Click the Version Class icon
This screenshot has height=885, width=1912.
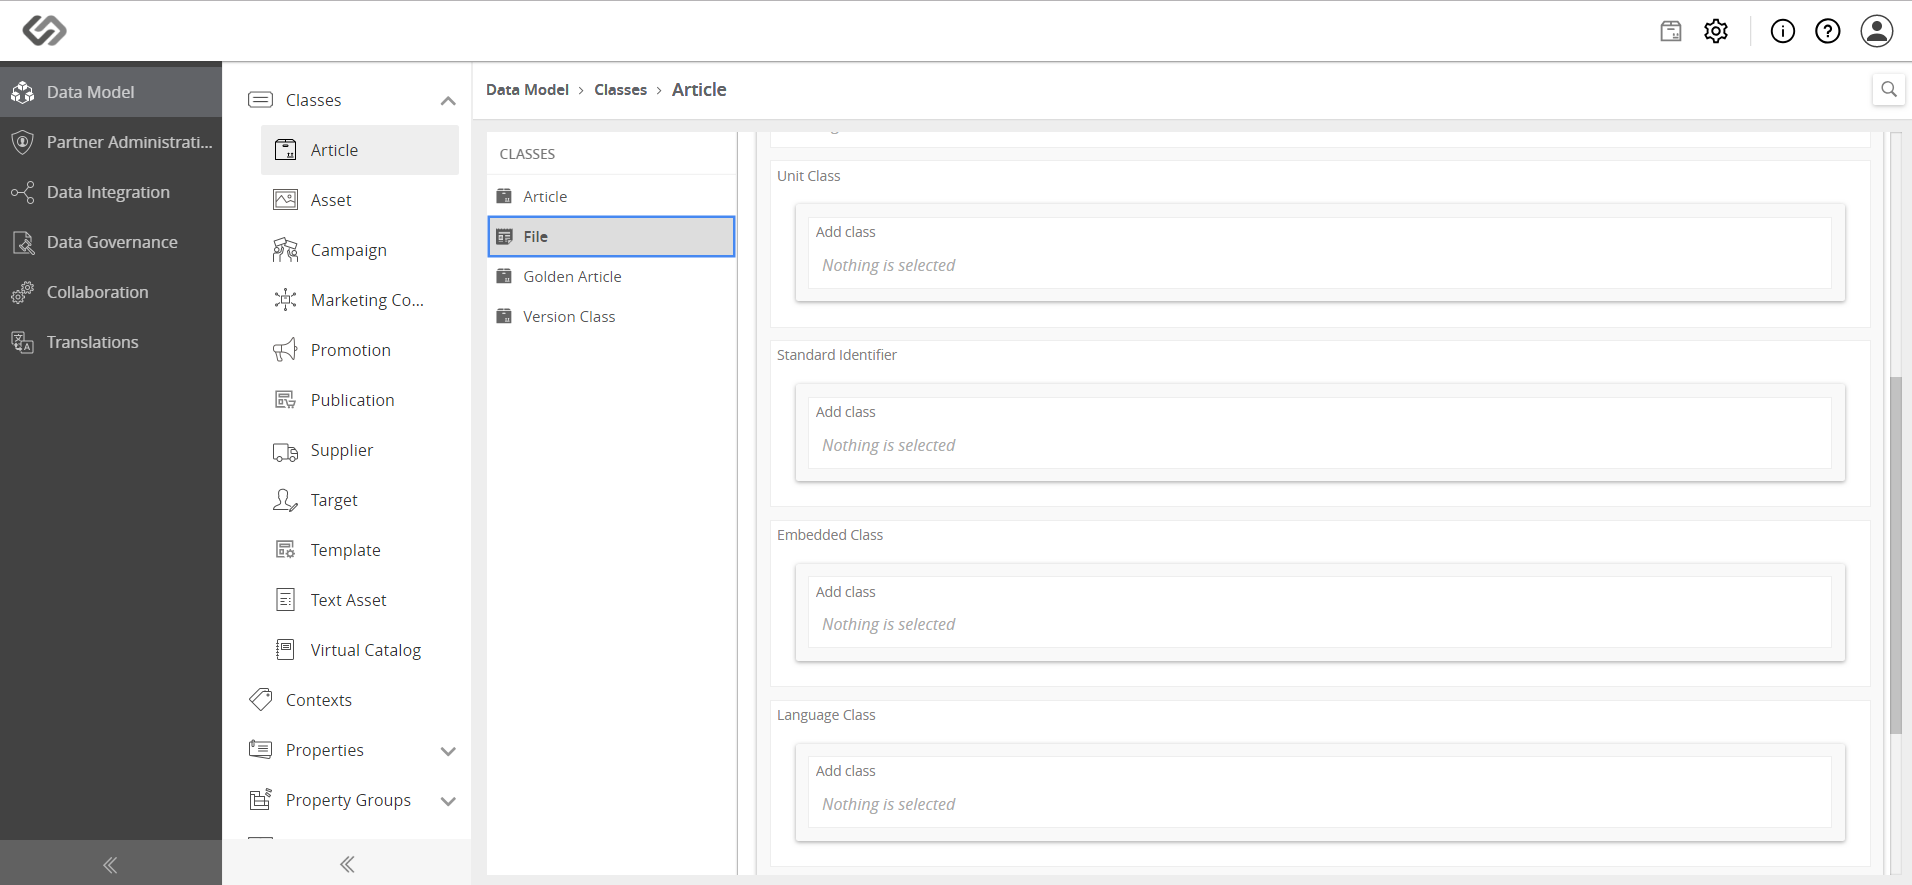(x=504, y=317)
